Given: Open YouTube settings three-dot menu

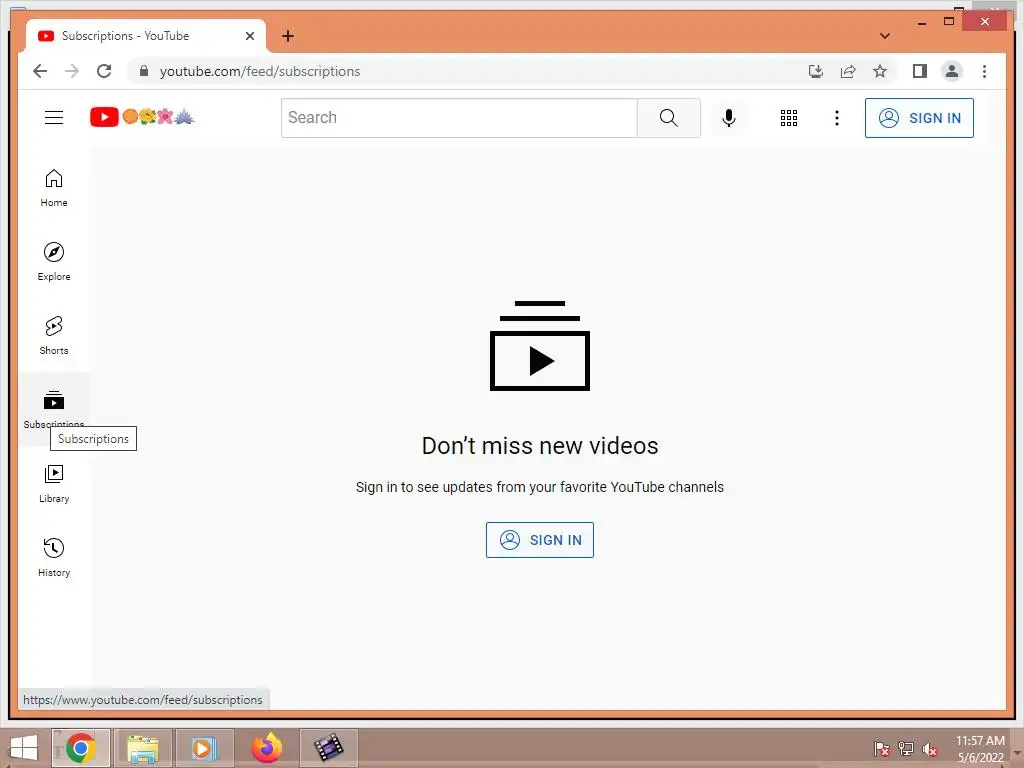Looking at the screenshot, I should pyautogui.click(x=837, y=118).
